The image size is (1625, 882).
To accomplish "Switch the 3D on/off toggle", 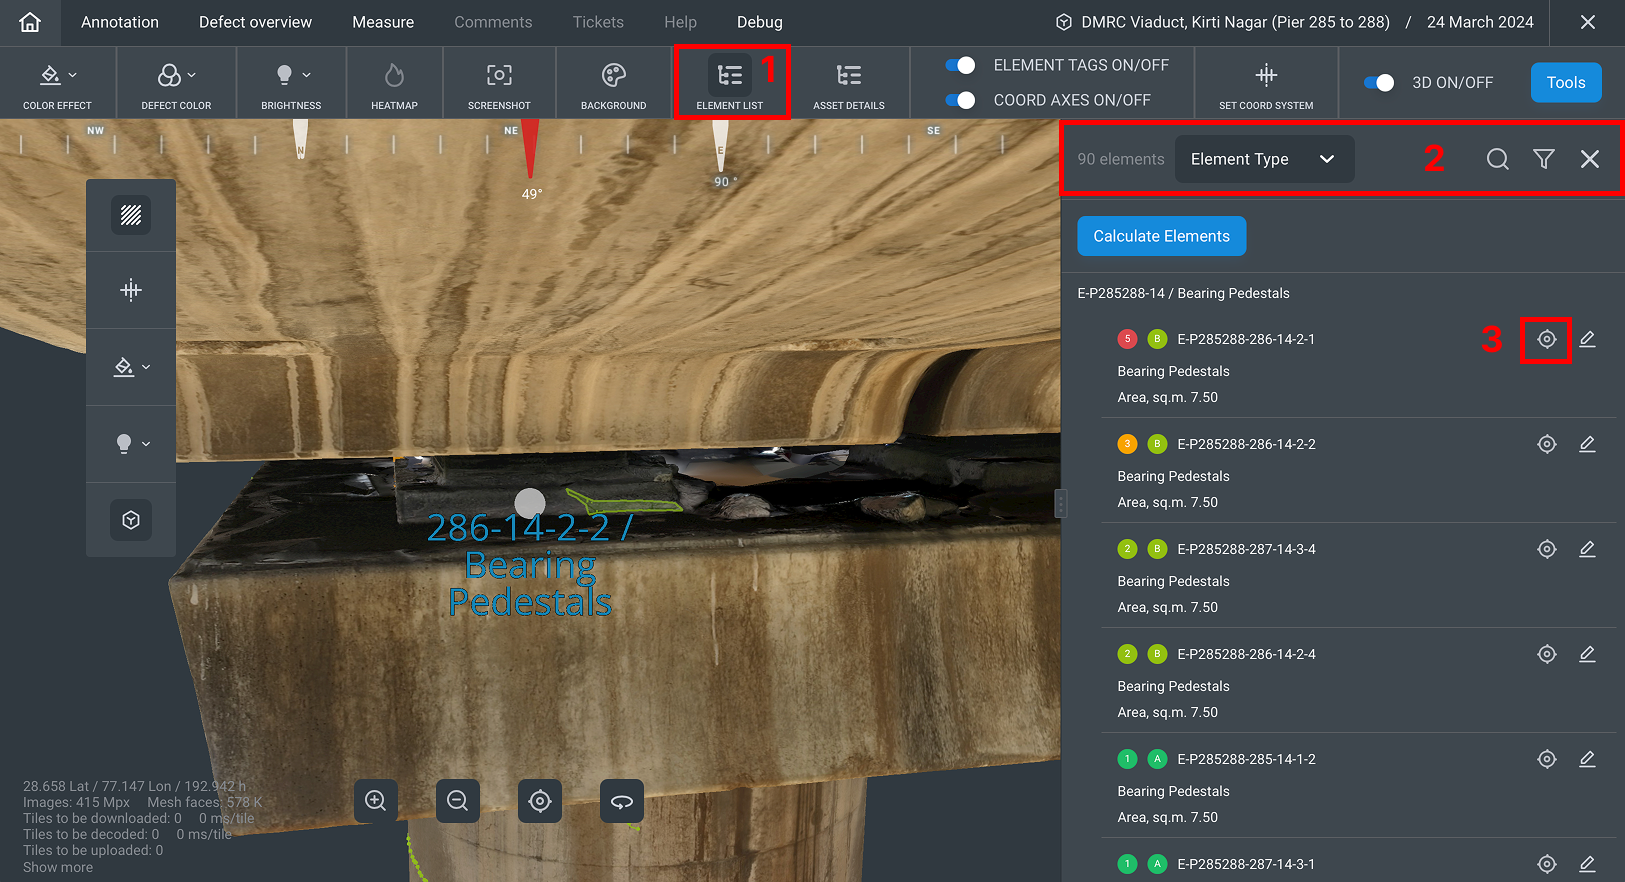I will point(1379,83).
